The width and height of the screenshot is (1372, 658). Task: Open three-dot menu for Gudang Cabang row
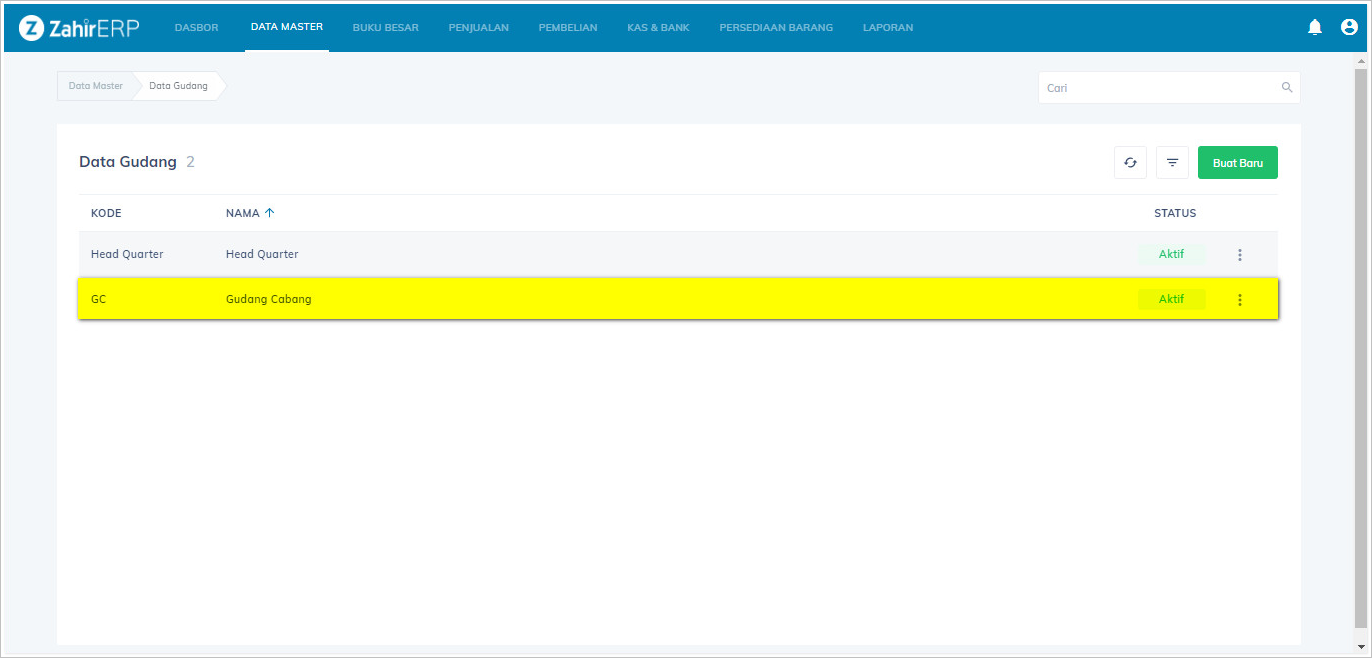[x=1240, y=300]
